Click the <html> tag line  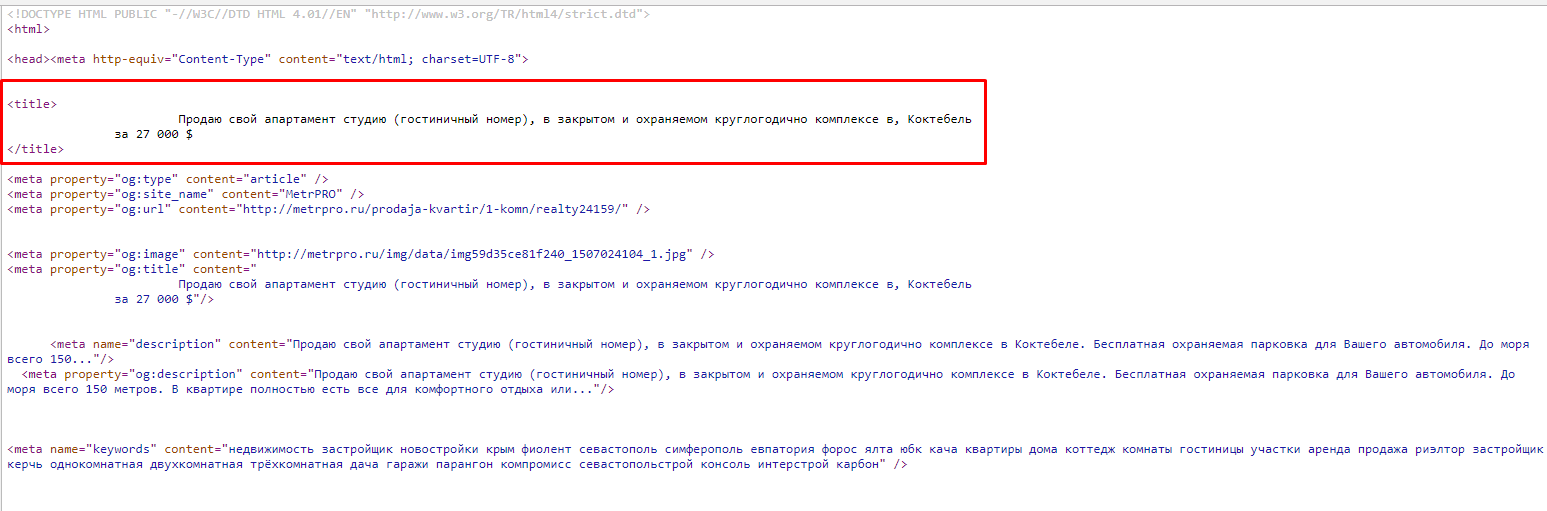point(28,29)
